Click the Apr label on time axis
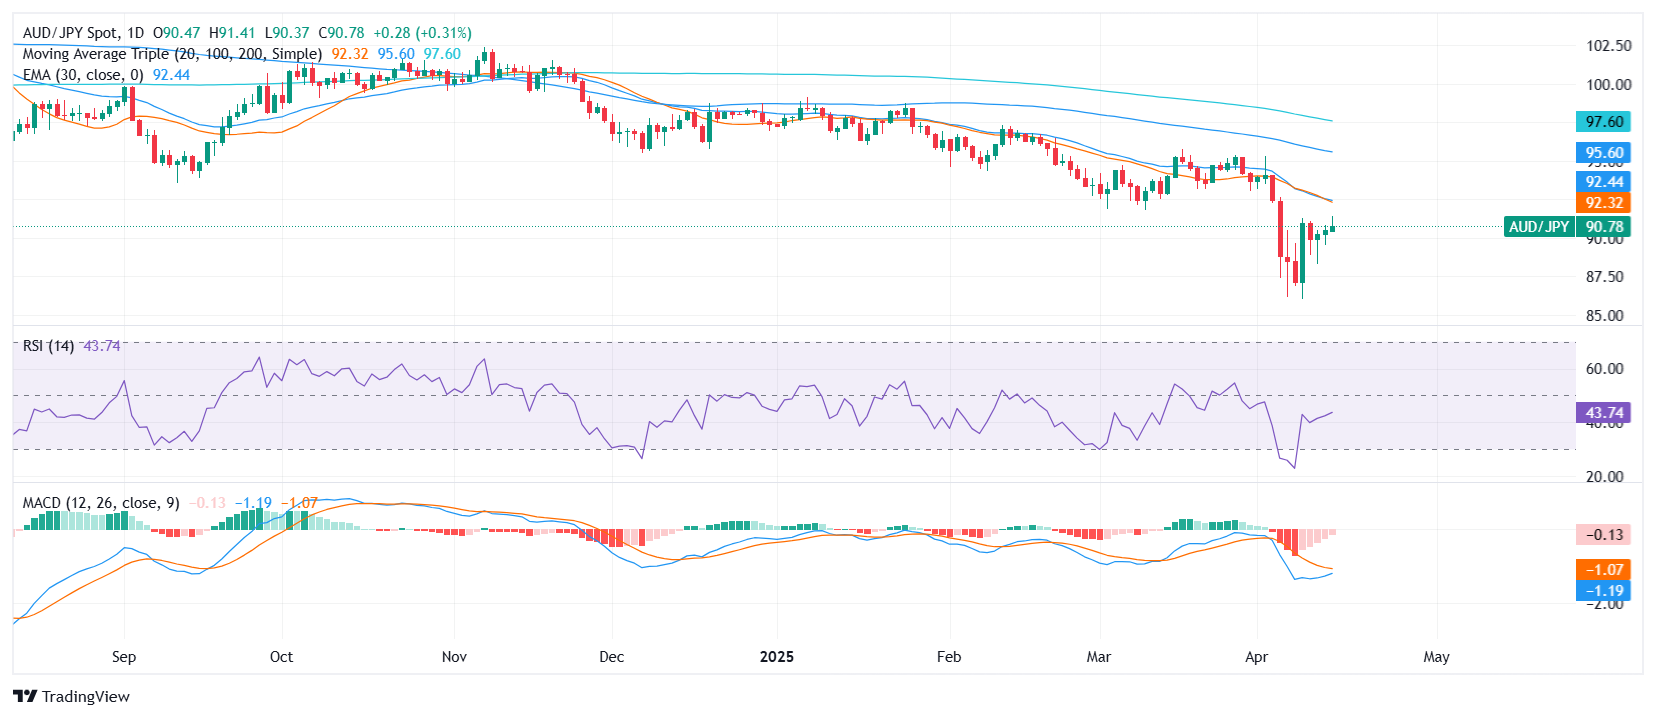Image resolution: width=1656 pixels, height=718 pixels. coord(1256,657)
